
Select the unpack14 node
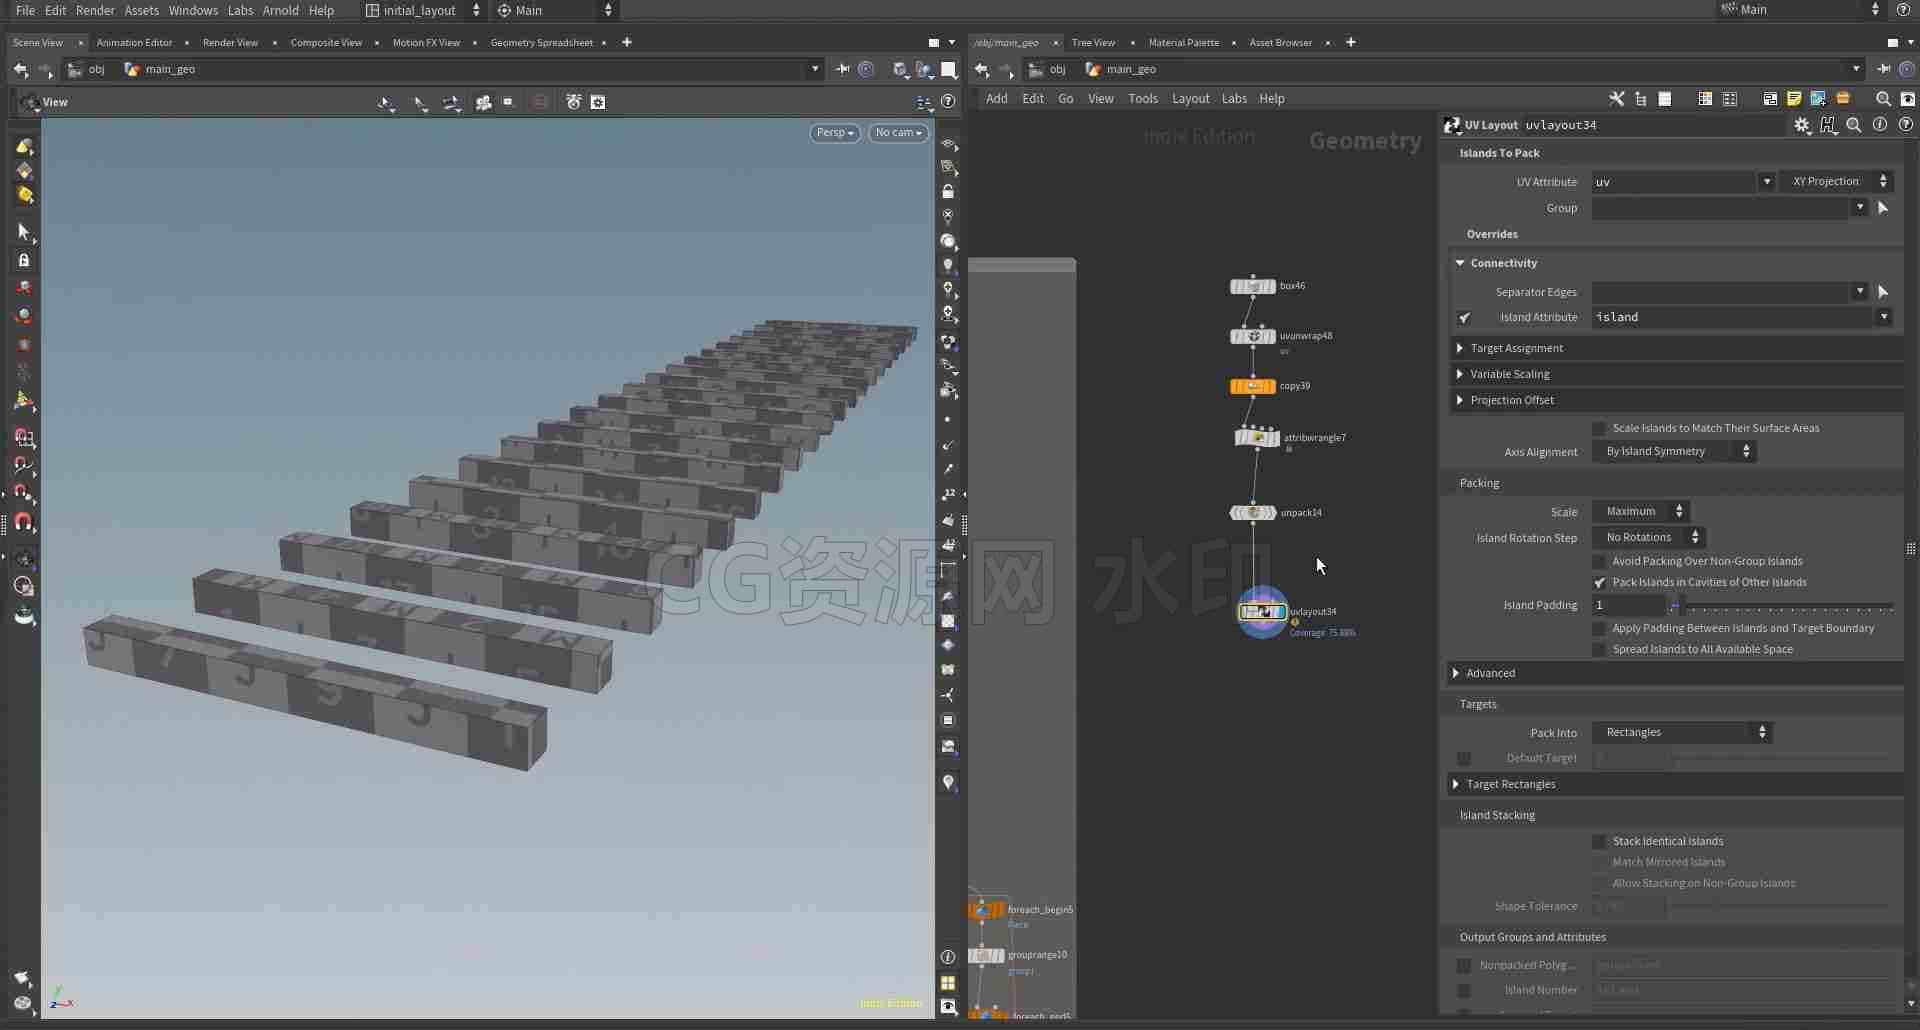[1252, 513]
